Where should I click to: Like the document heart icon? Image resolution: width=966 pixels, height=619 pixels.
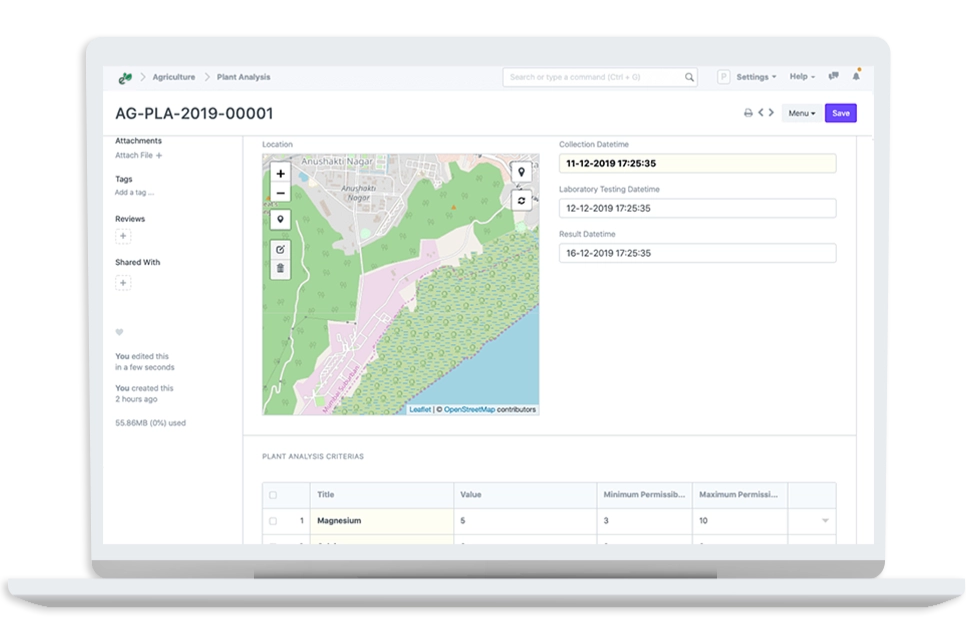tap(120, 332)
